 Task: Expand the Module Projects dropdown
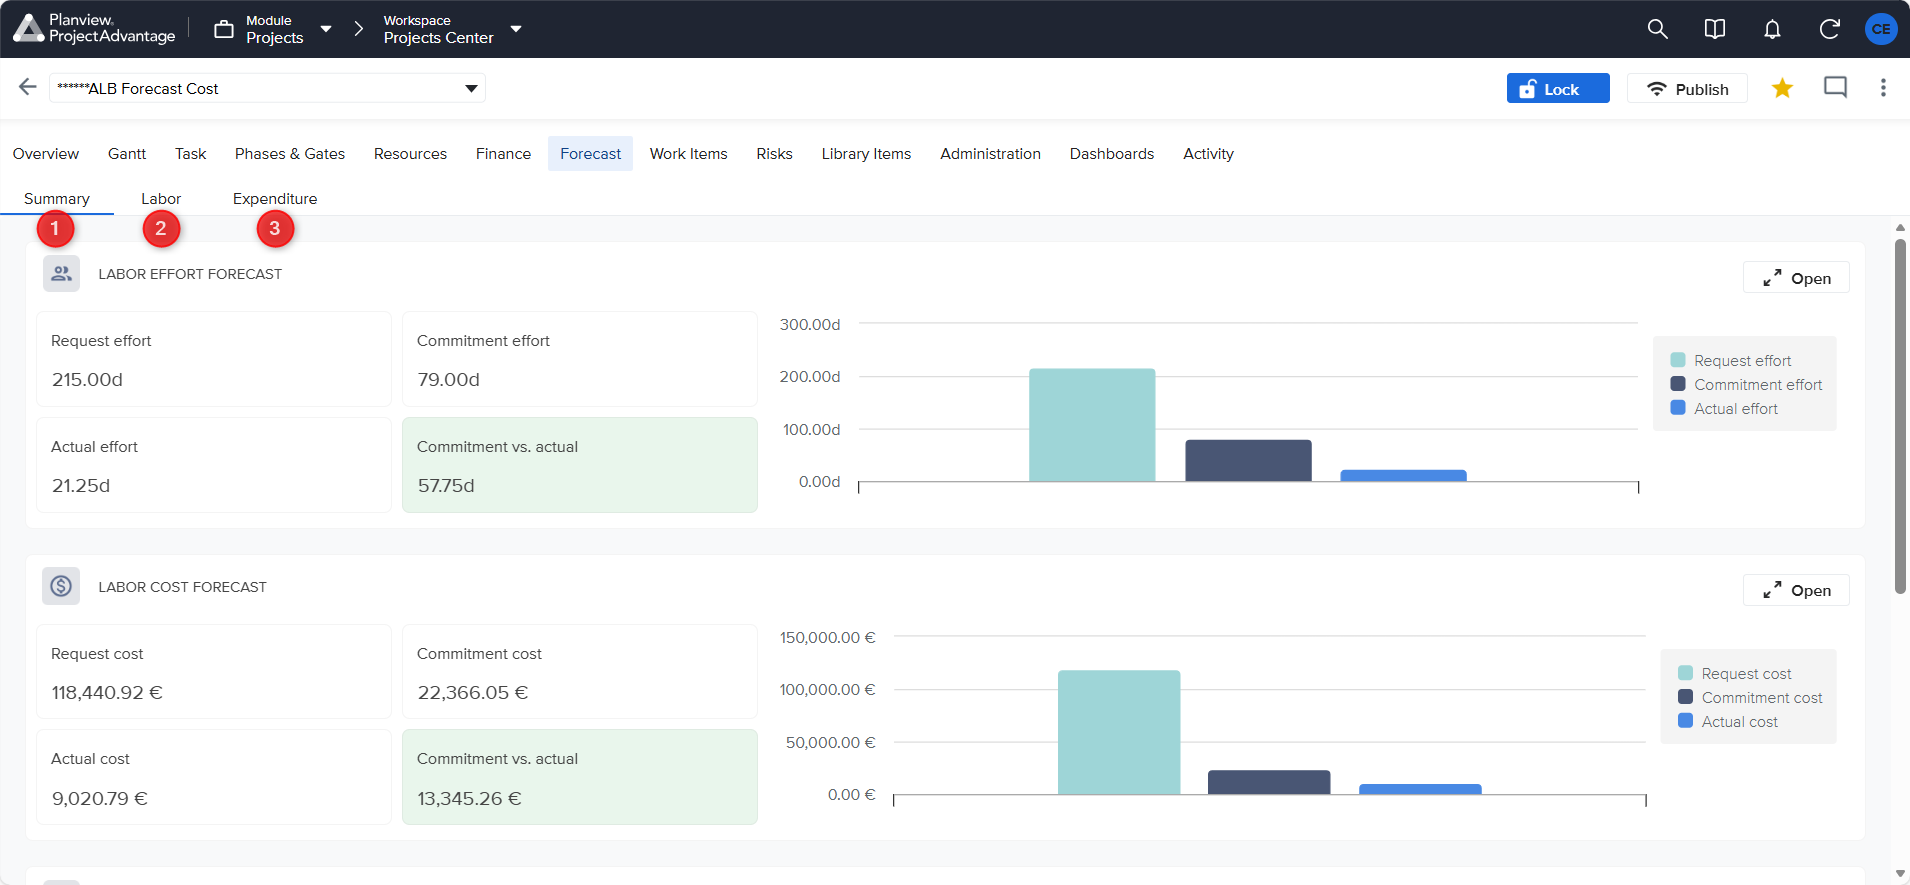pyautogui.click(x=325, y=29)
